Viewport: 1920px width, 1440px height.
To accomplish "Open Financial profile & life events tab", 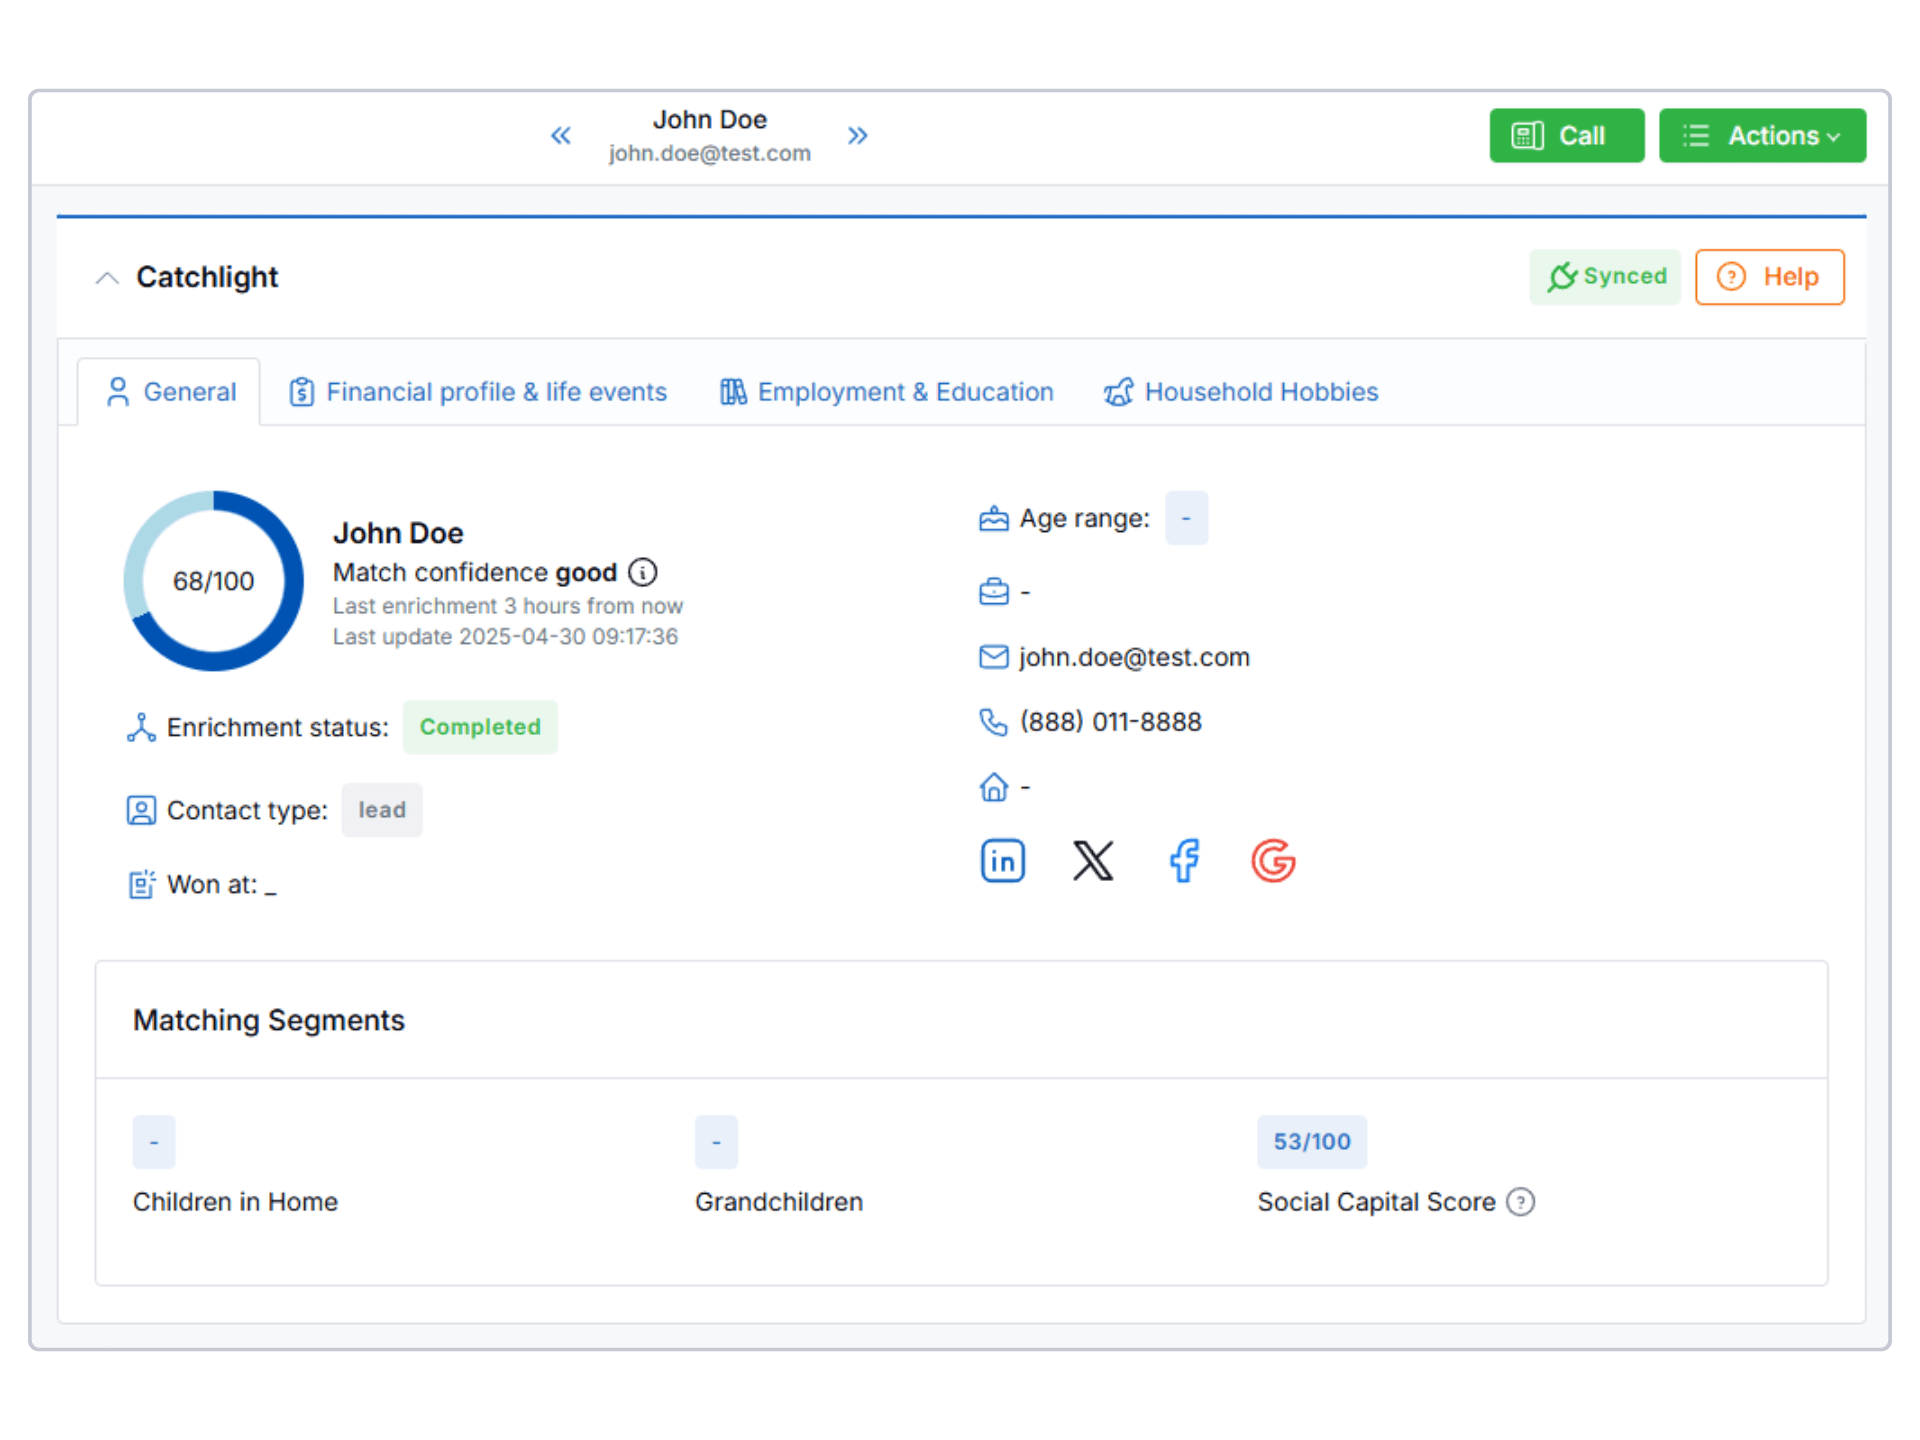I will point(478,392).
